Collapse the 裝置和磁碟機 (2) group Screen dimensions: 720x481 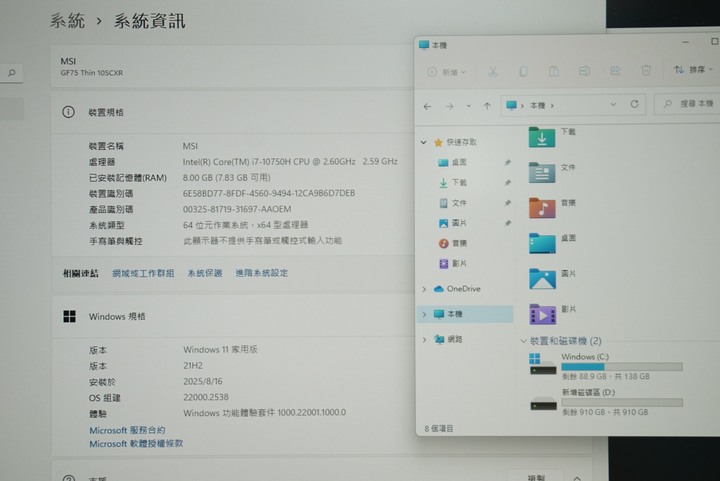pyautogui.click(x=523, y=341)
